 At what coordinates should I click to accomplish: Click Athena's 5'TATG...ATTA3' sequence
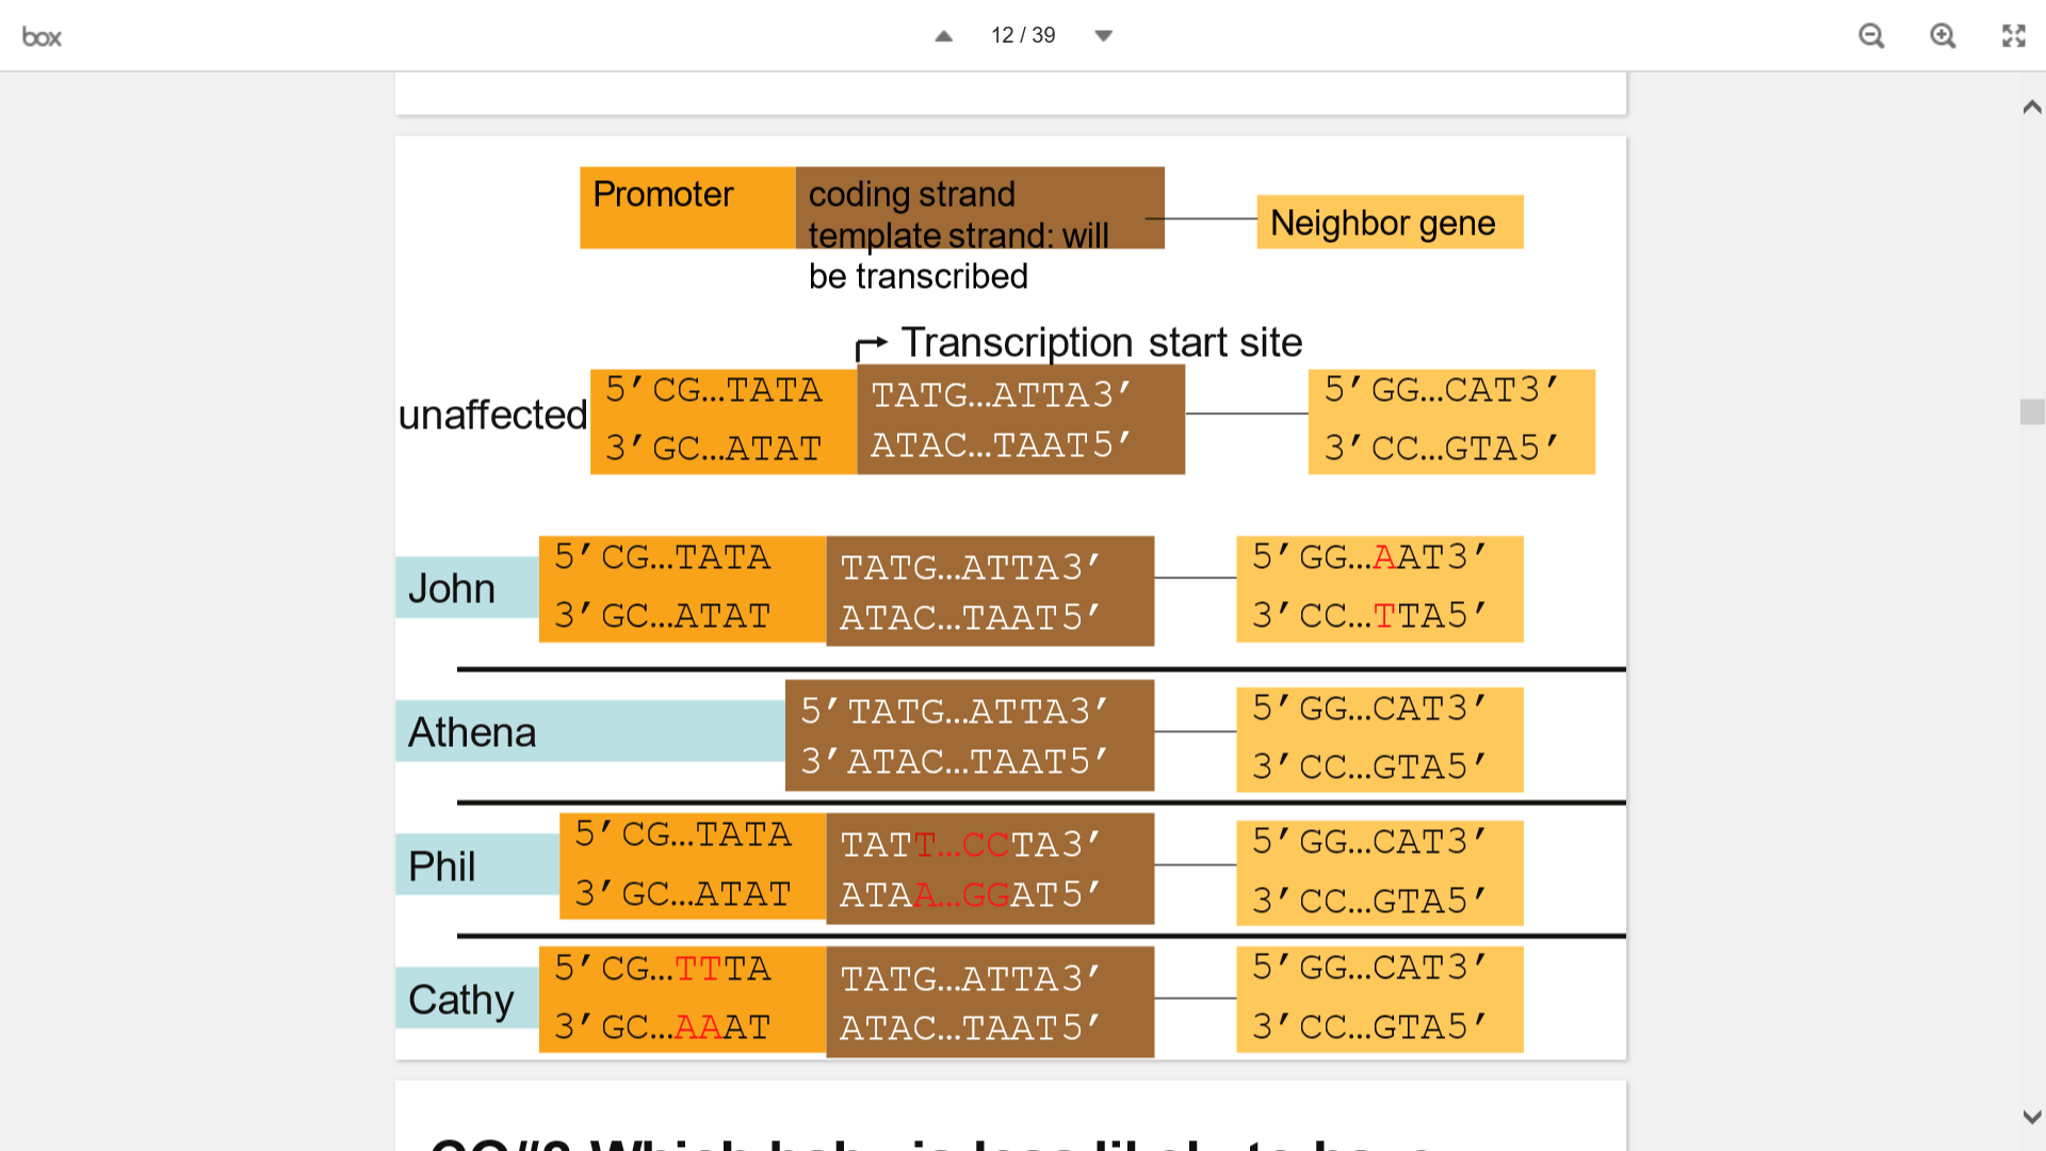[x=954, y=710]
